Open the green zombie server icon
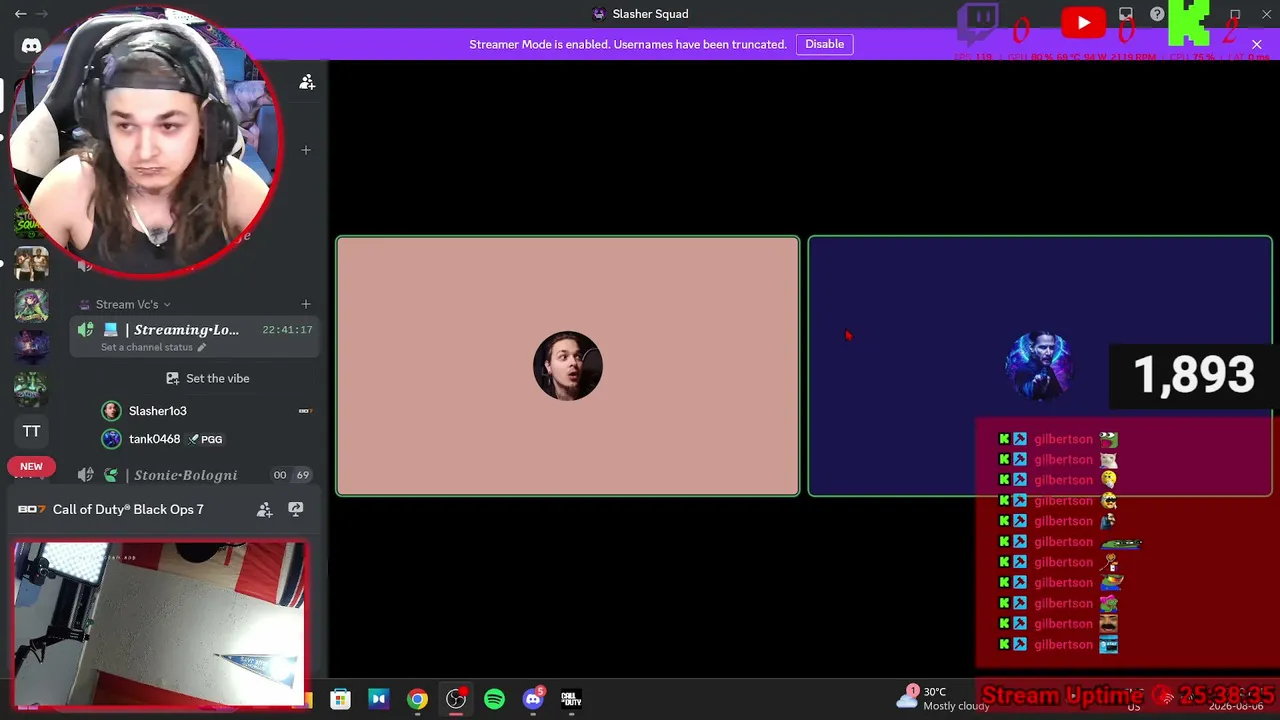This screenshot has width=1280, height=720. pyautogui.click(x=31, y=389)
